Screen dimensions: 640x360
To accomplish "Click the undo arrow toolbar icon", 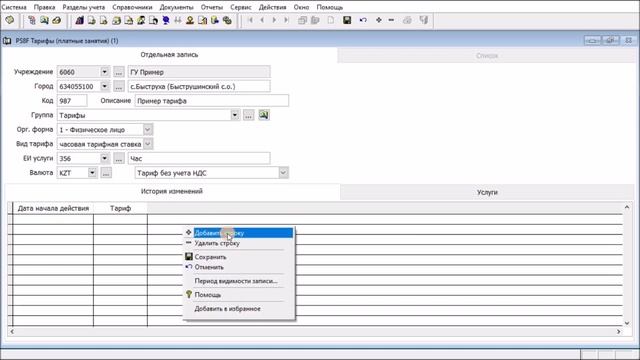I will [x=363, y=20].
